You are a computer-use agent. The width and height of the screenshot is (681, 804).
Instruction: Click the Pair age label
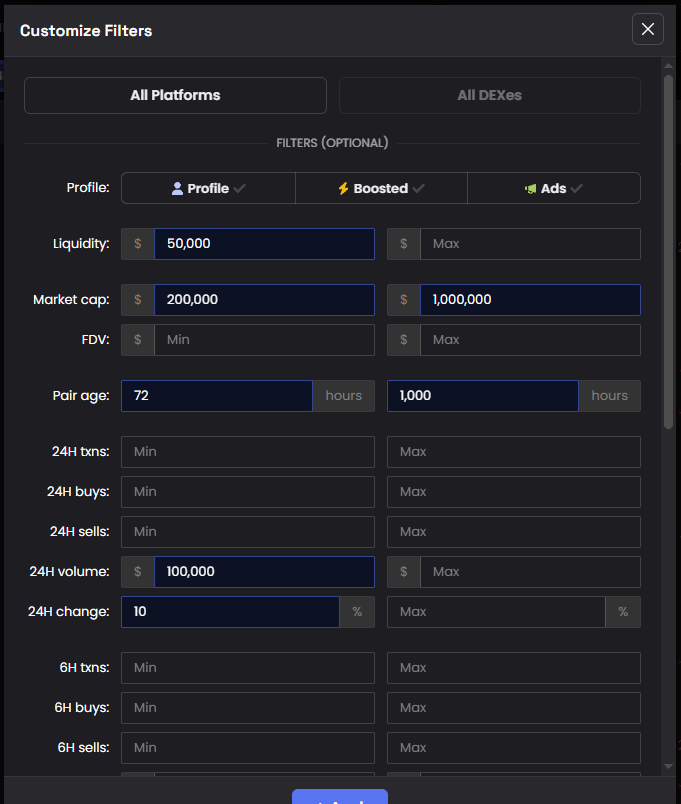click(x=81, y=396)
